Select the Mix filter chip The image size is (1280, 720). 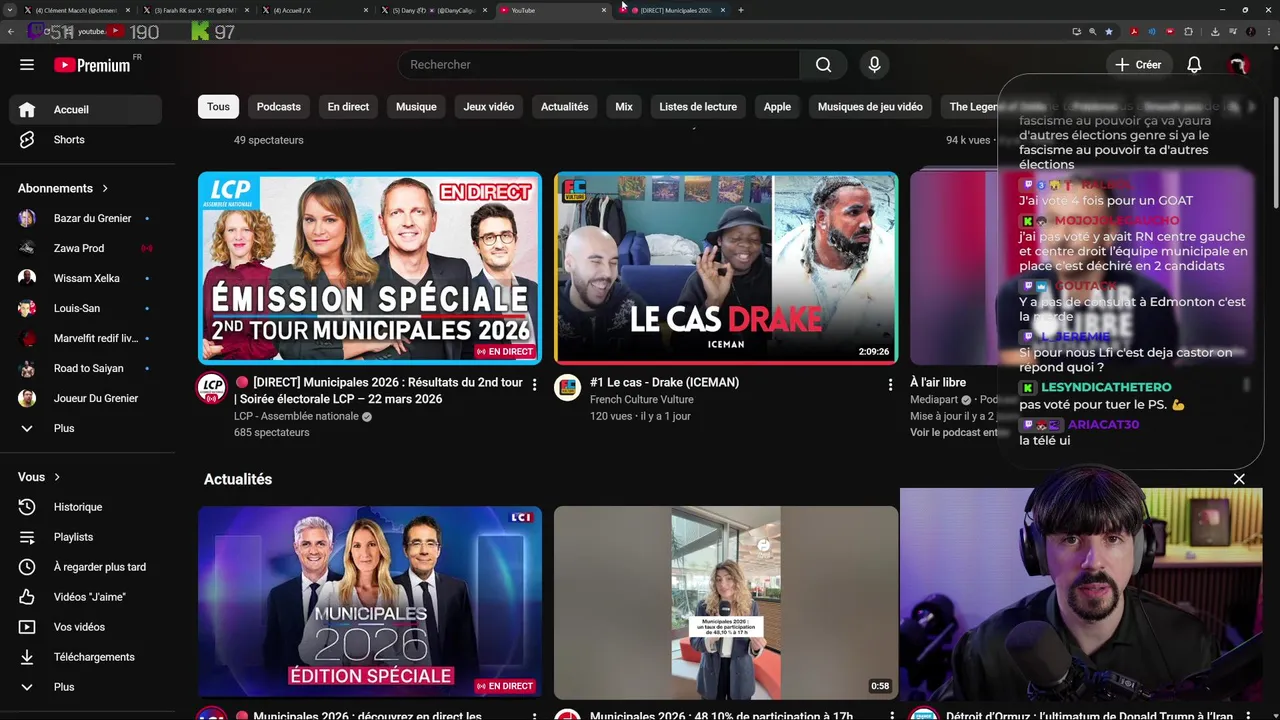[x=624, y=107]
